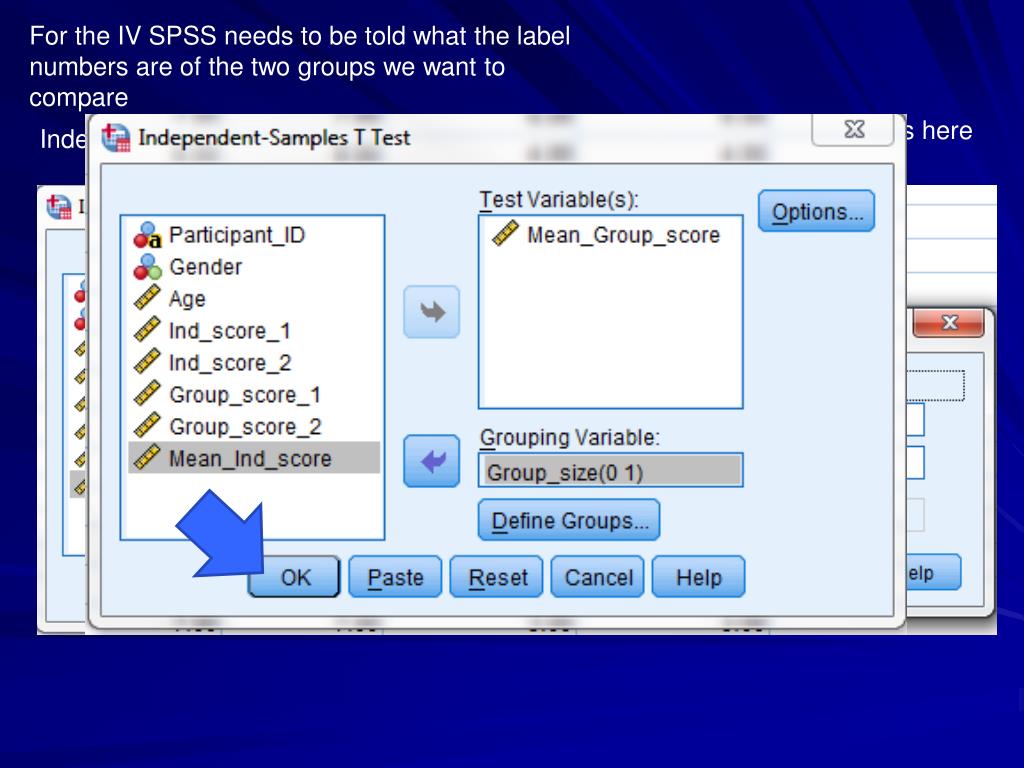Close the Independent-Samples T Test dialog
This screenshot has height=768, width=1024.
click(x=853, y=129)
